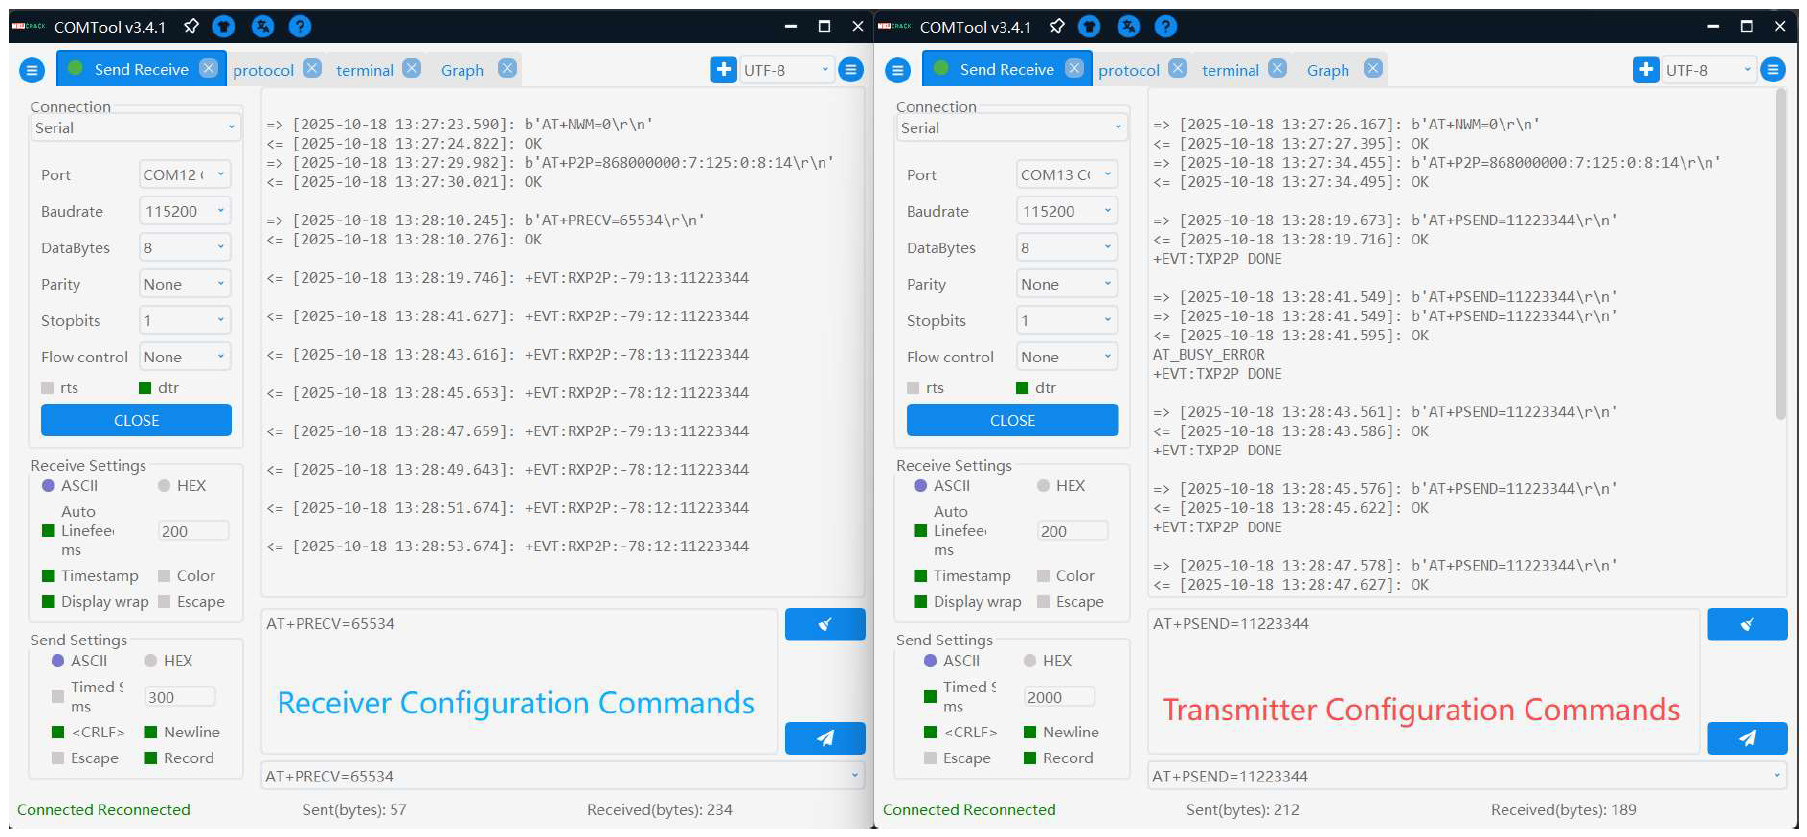Switch to terminal tab in right window

pos(1230,70)
